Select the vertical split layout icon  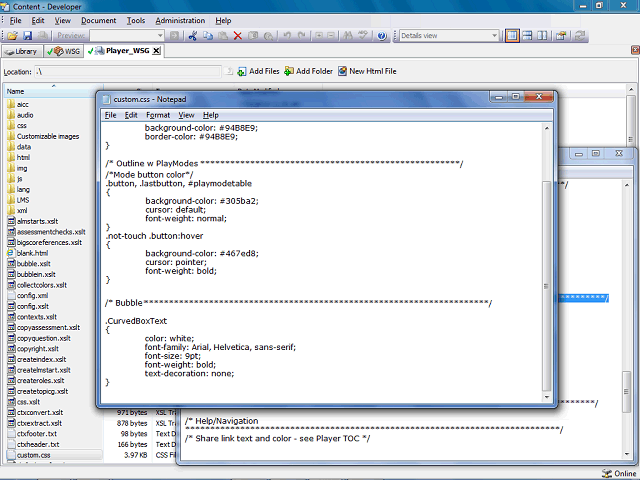542,36
